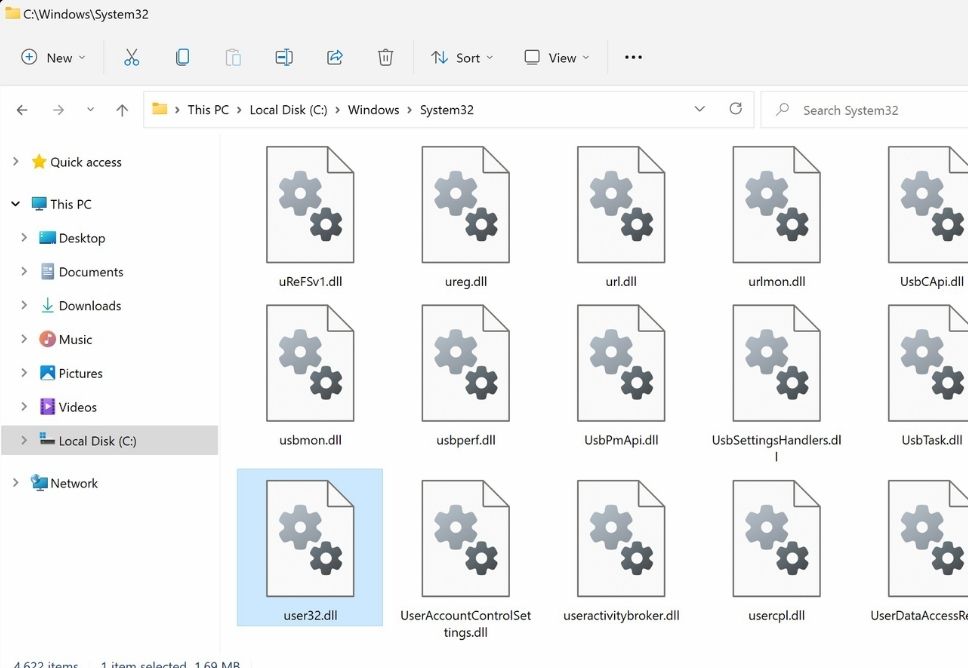Open the See more toolbar menu

point(633,57)
